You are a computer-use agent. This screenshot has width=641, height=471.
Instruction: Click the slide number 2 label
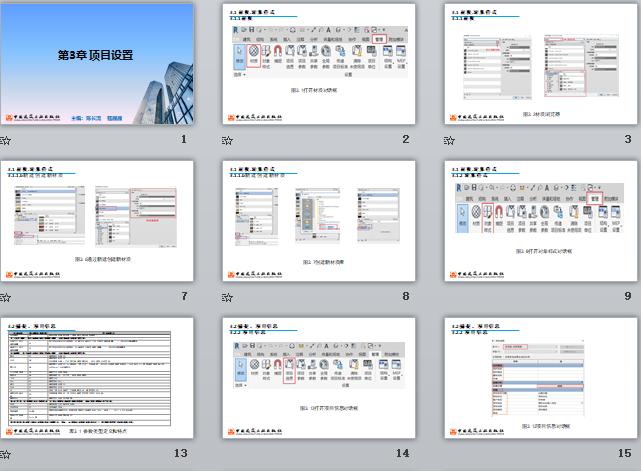[x=405, y=140]
